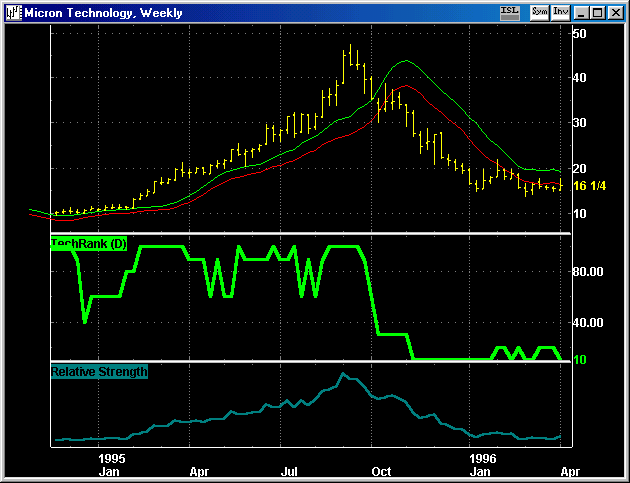The height and width of the screenshot is (483, 630).
Task: Click the 1995 year label on time axis
Action: 112,458
